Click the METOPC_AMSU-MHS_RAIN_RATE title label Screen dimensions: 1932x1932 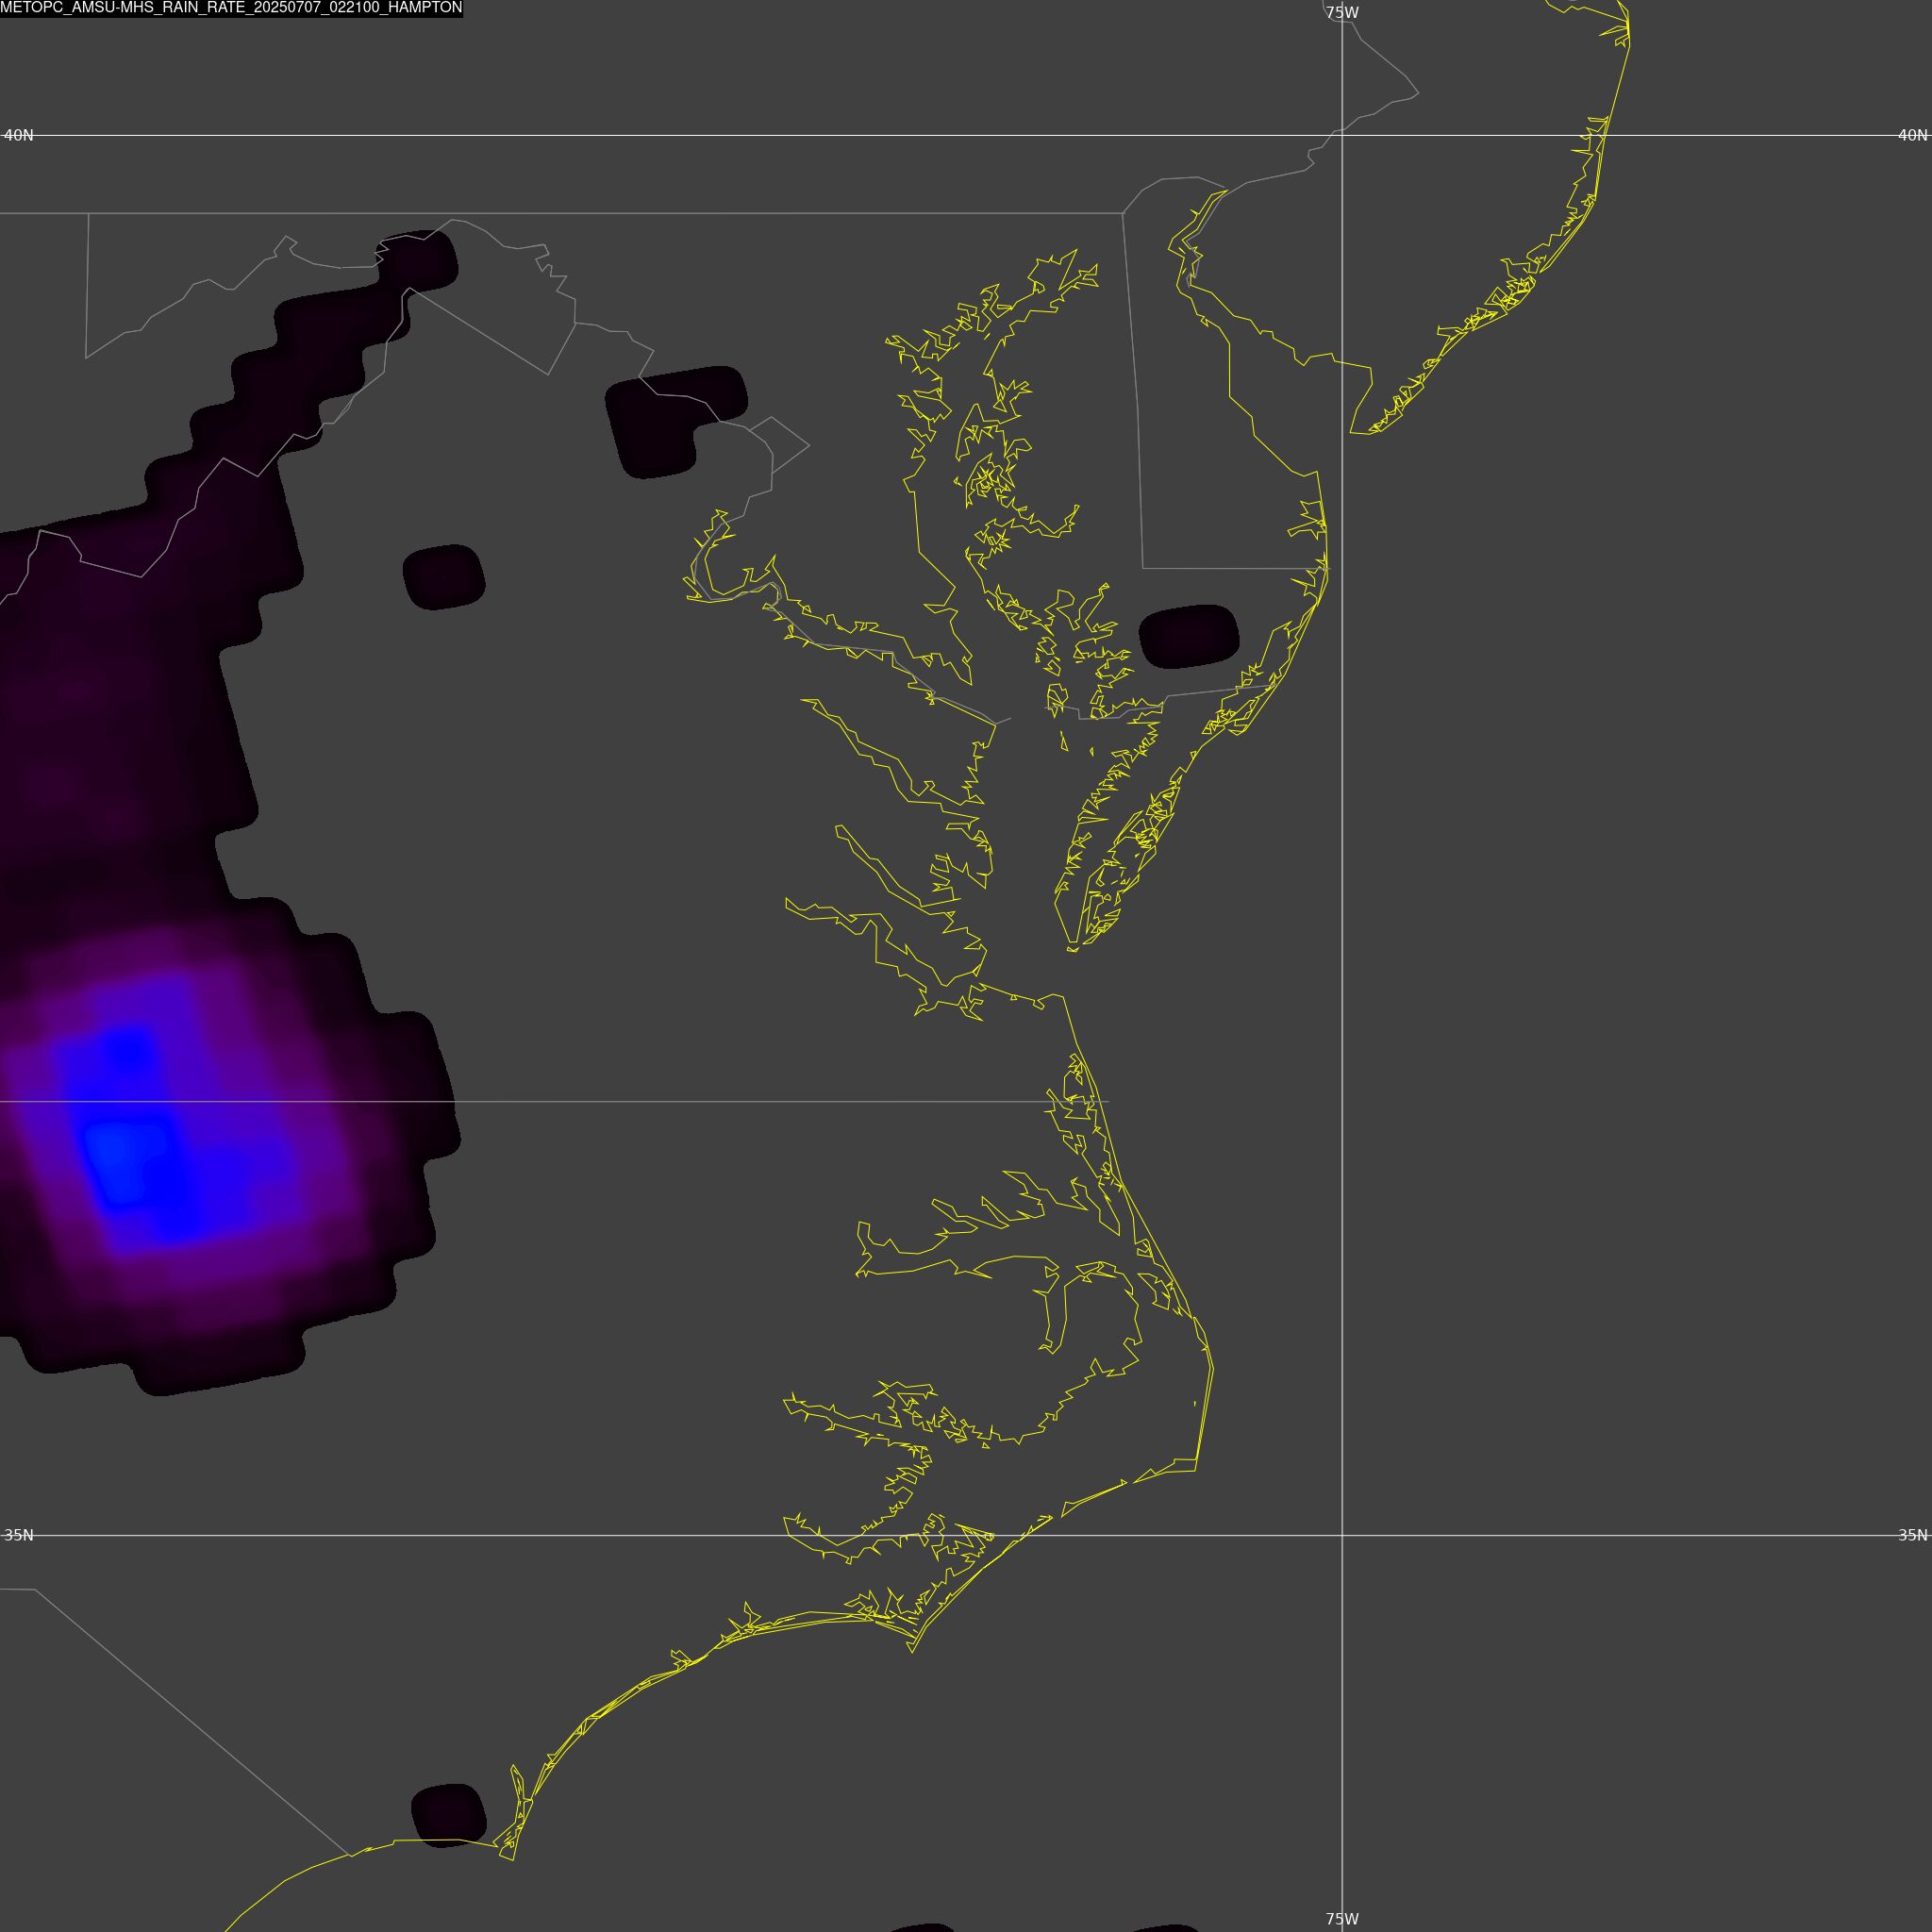231,8
